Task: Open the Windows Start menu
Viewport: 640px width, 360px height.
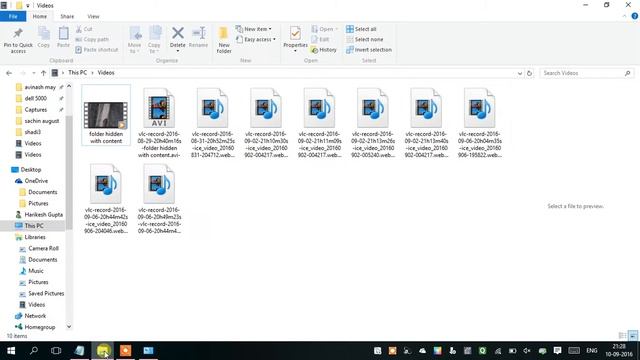Action: pyautogui.click(x=11, y=351)
